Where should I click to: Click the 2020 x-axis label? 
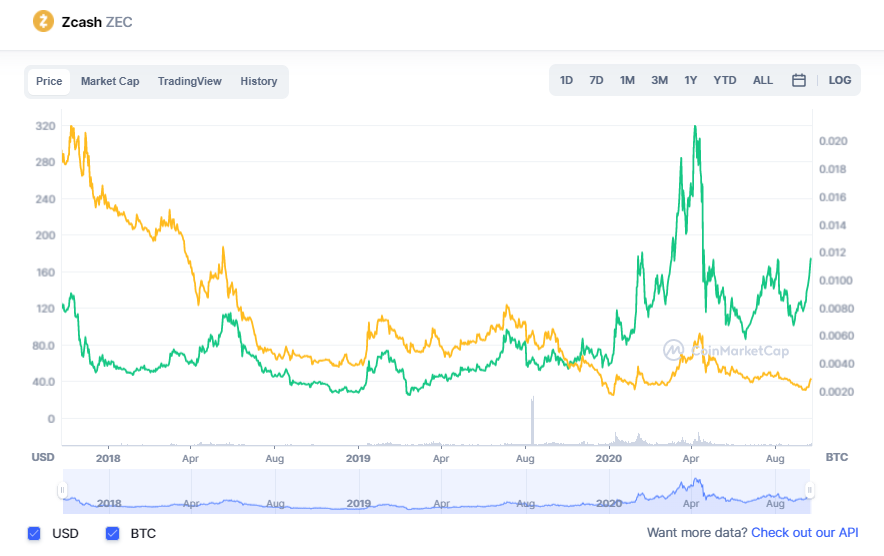(x=608, y=458)
